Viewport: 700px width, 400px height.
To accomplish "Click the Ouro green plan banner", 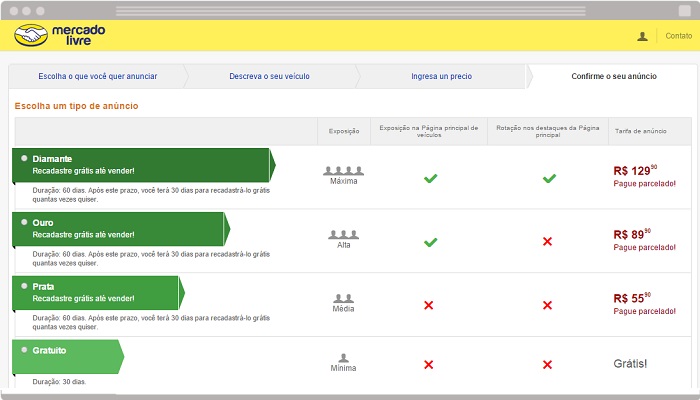I will point(121,229).
